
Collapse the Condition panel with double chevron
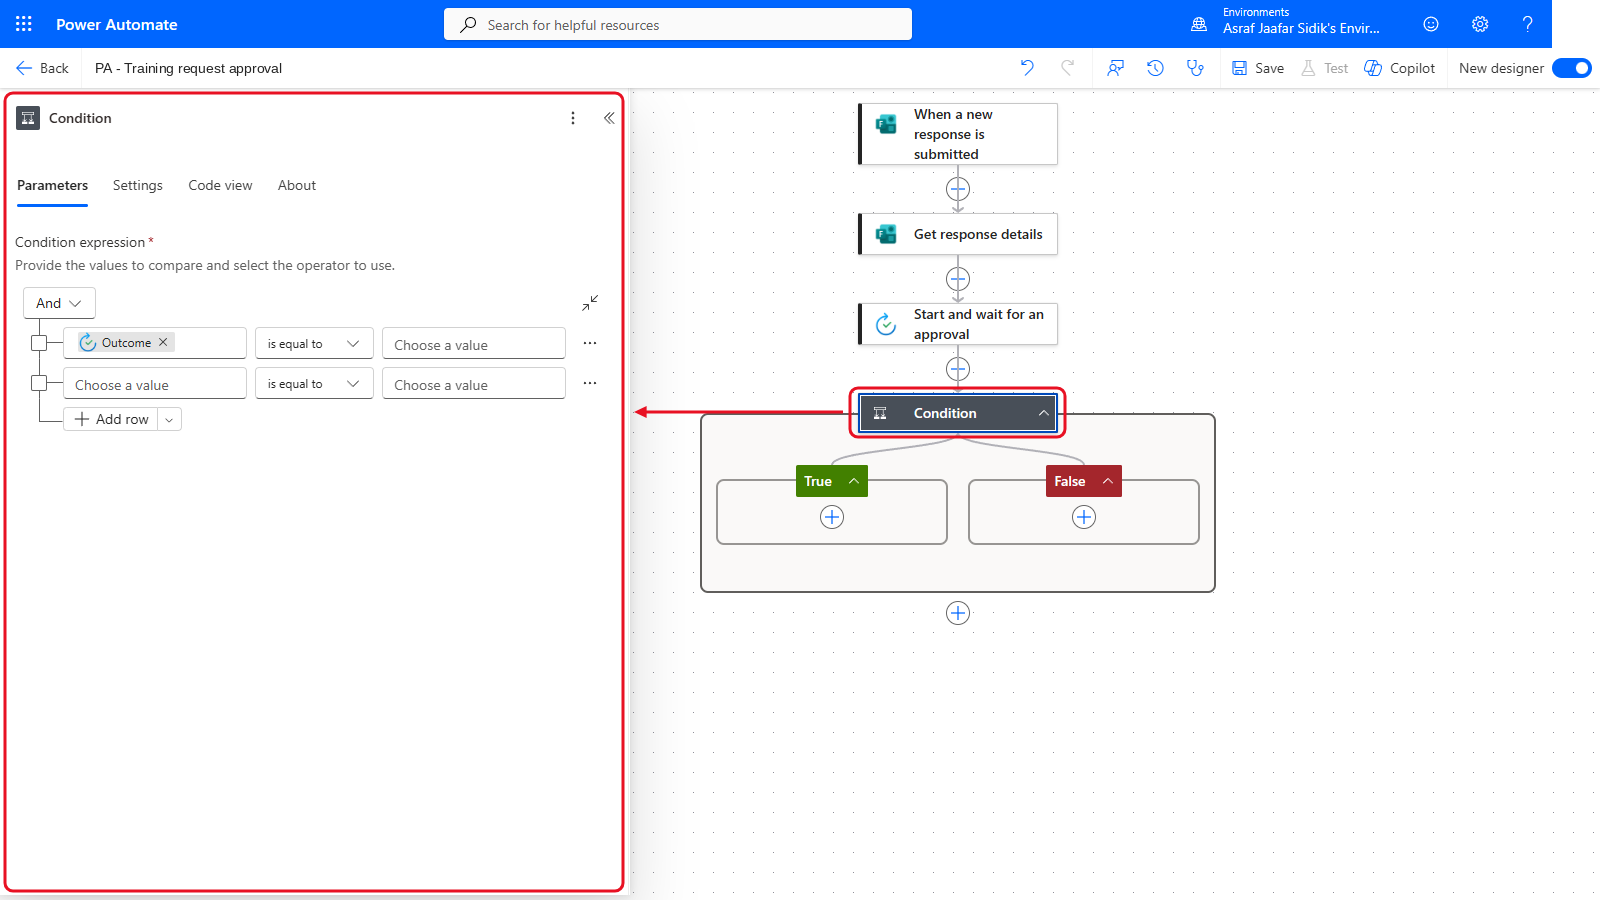(609, 118)
